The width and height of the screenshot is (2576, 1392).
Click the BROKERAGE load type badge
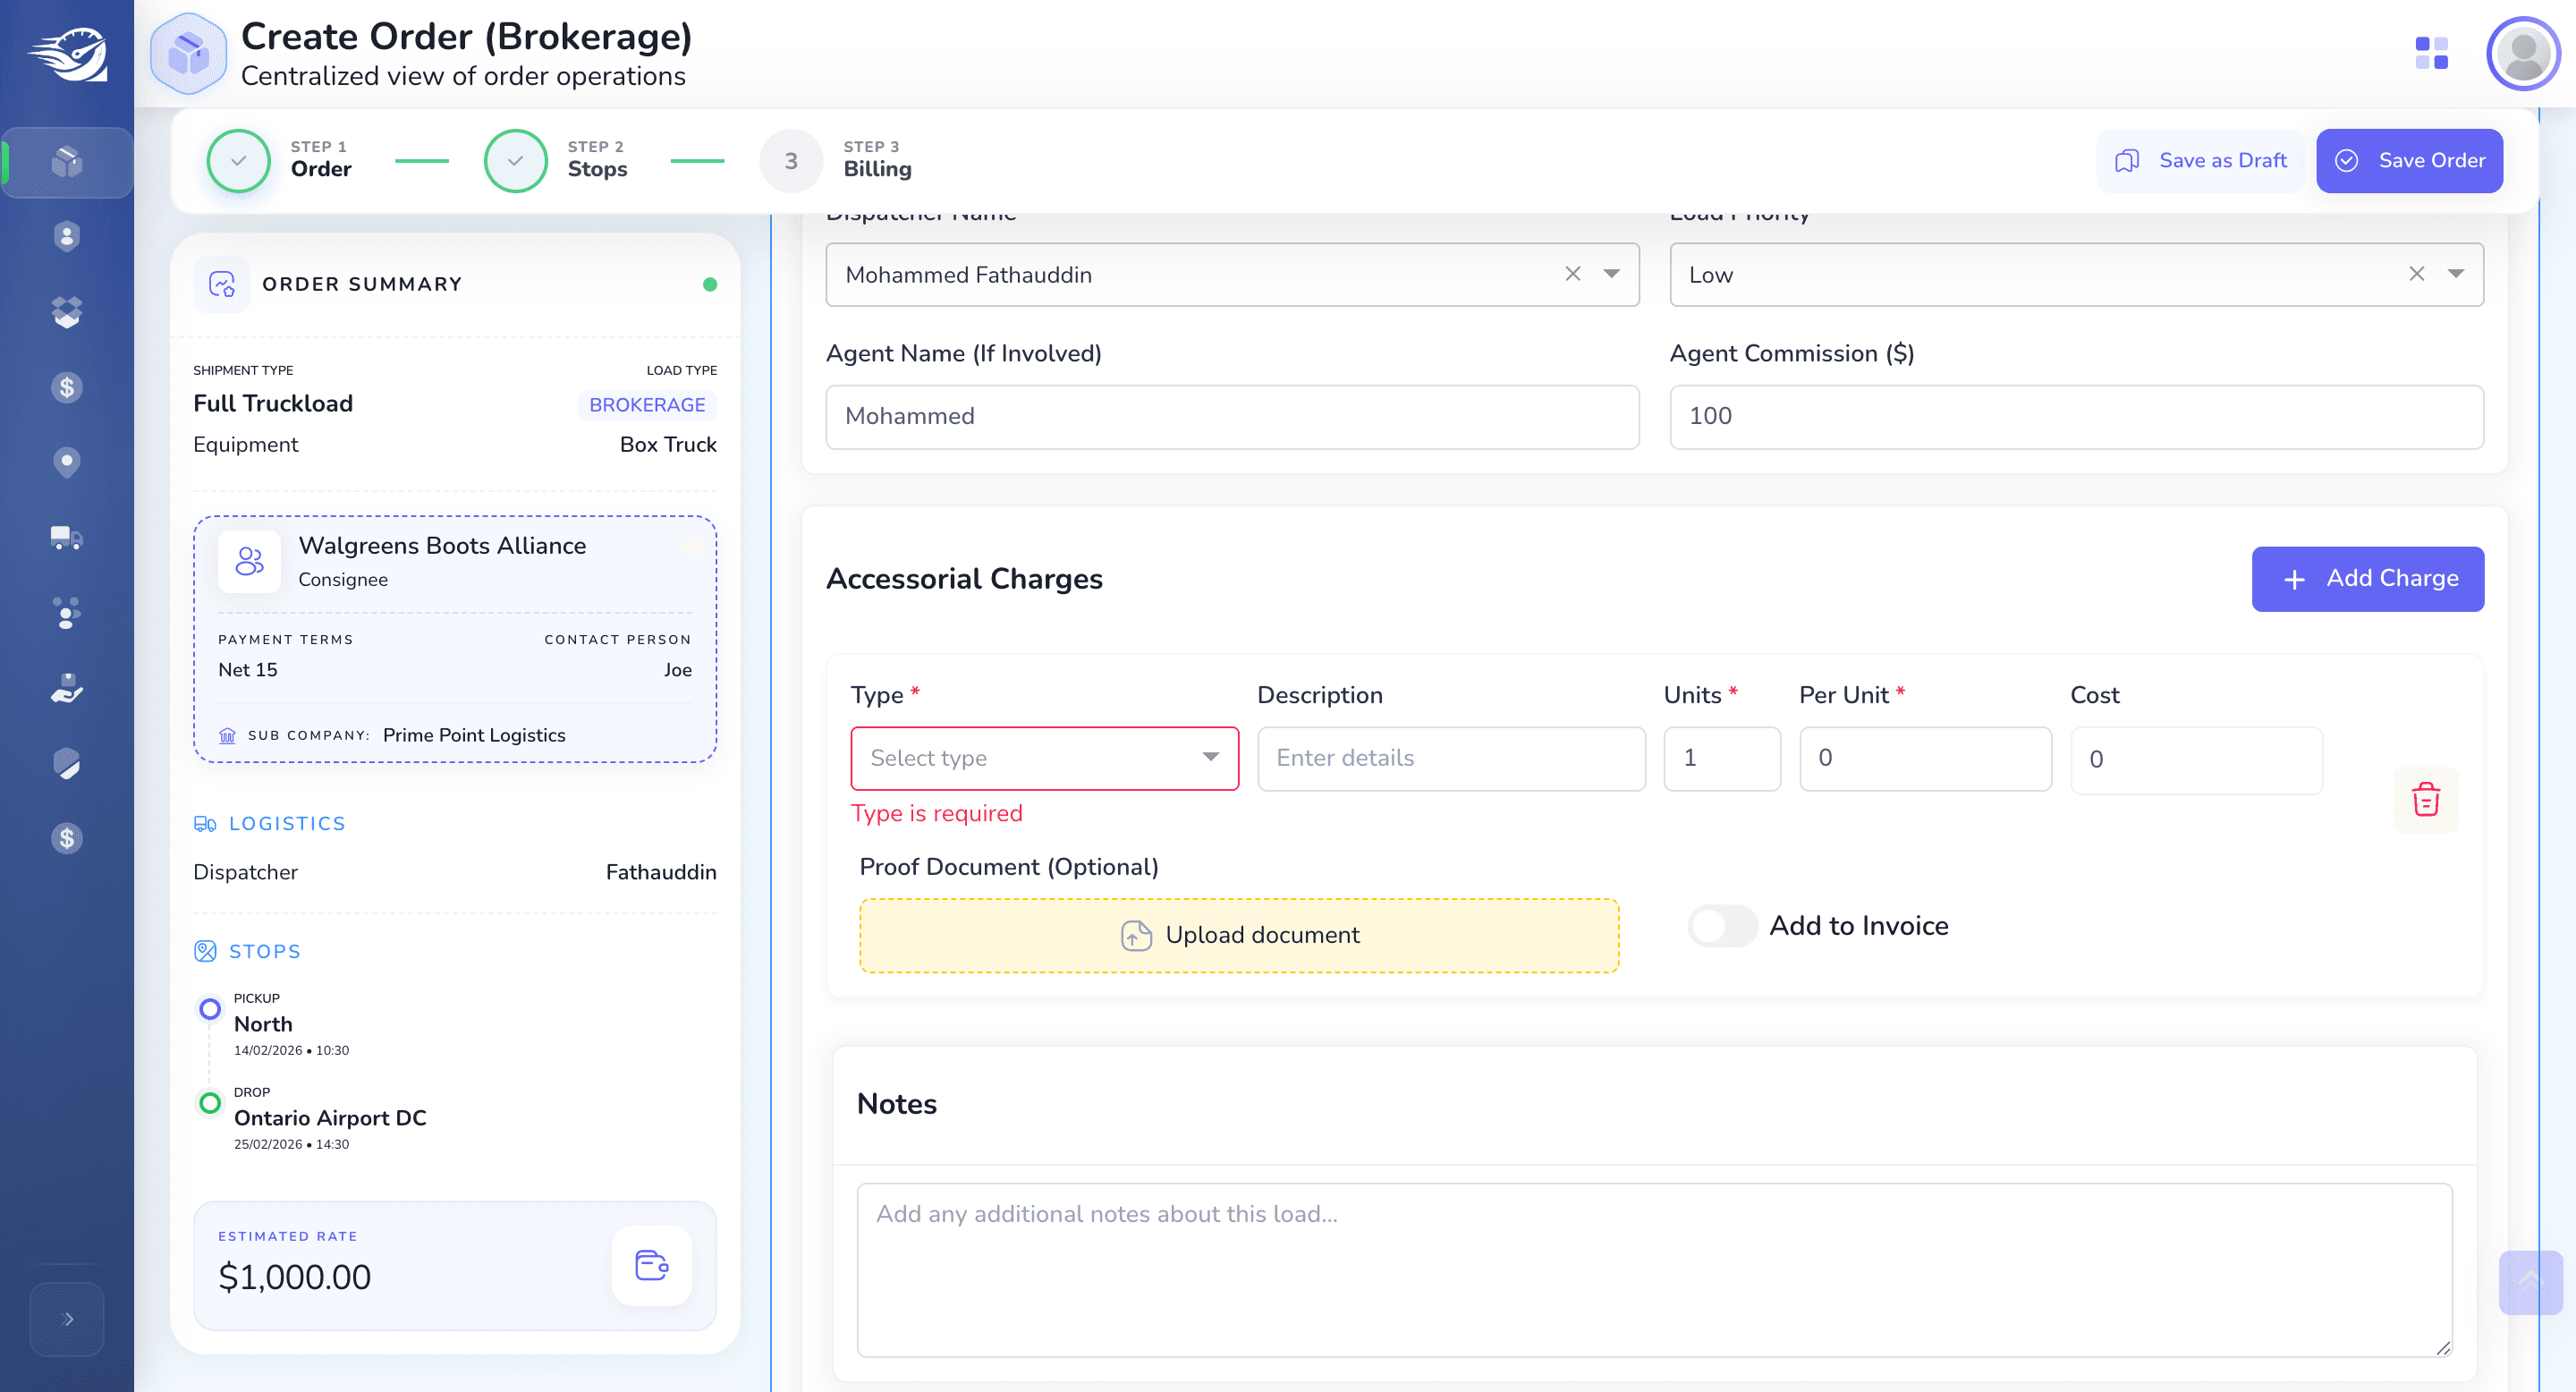tap(647, 404)
